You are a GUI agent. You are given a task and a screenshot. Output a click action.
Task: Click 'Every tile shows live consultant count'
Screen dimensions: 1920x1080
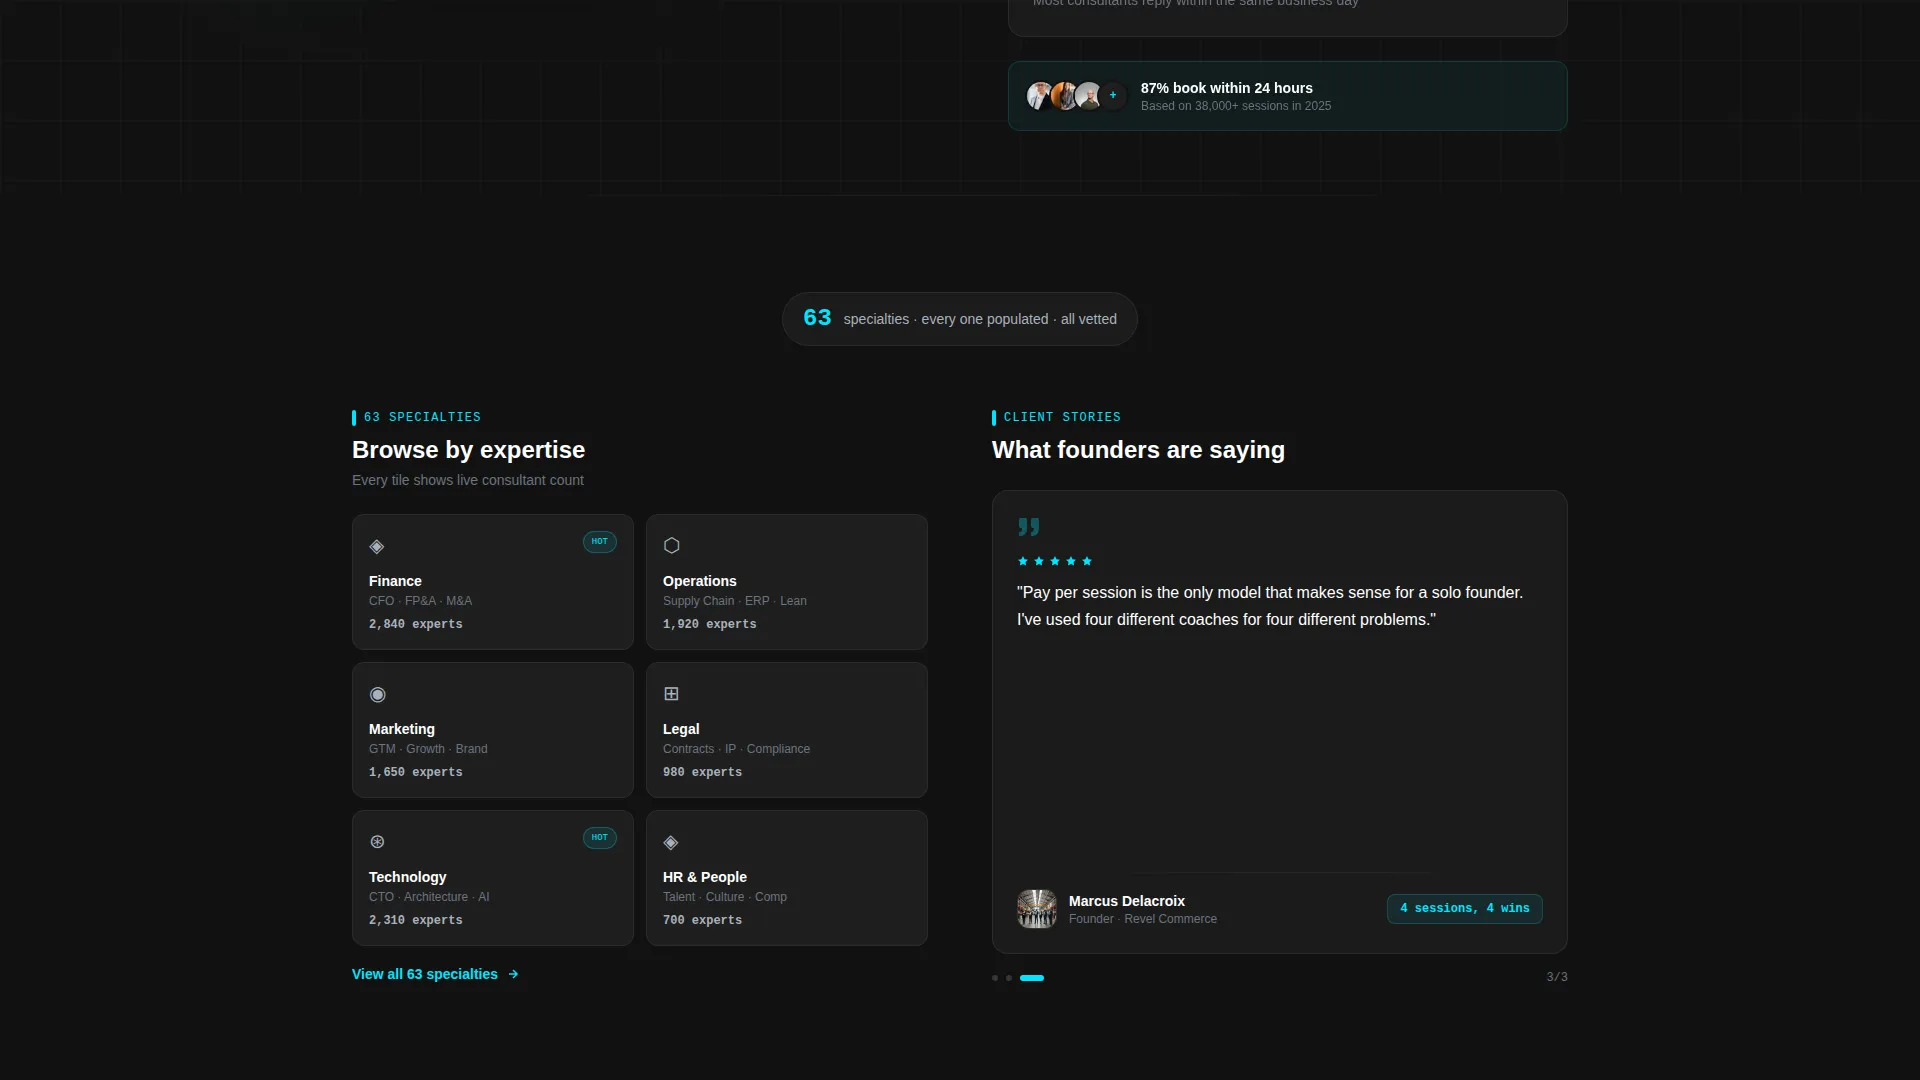point(468,480)
